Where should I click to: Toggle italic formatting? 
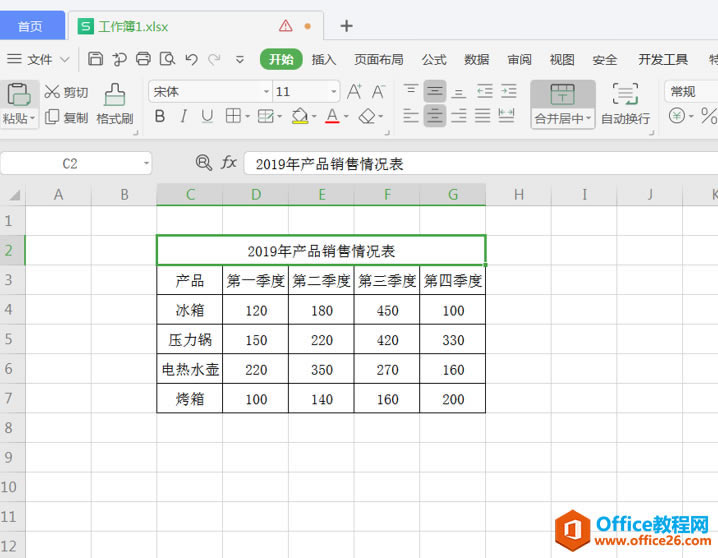click(x=184, y=116)
